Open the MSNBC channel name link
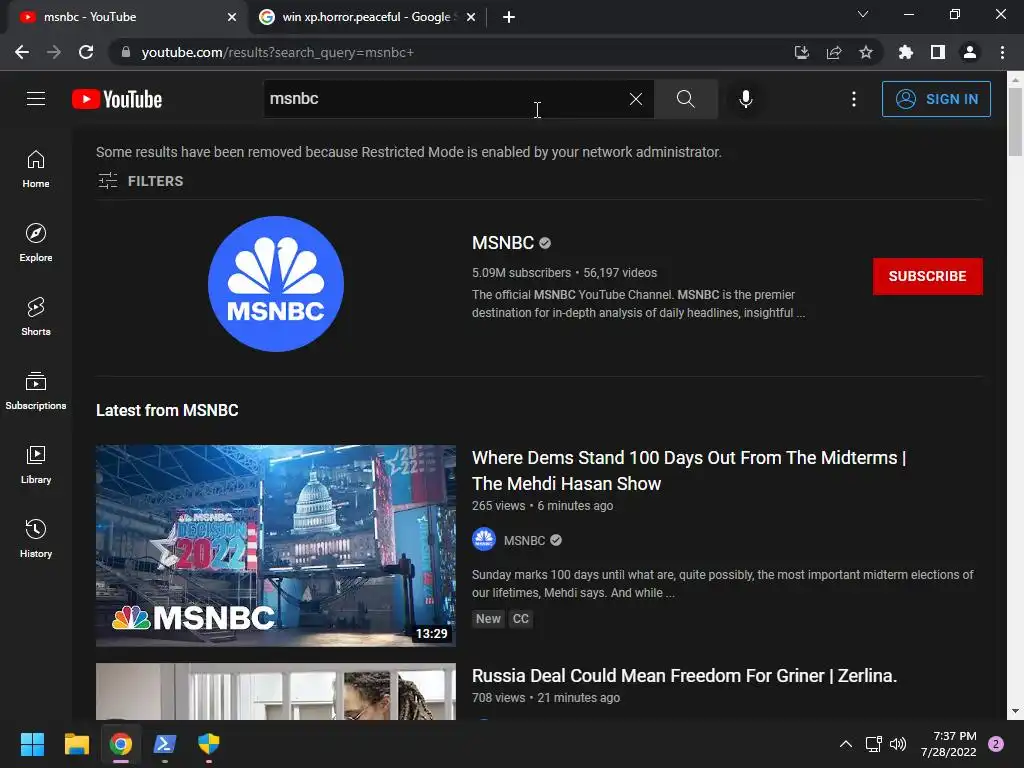The width and height of the screenshot is (1024, 768). pyautogui.click(x=503, y=243)
